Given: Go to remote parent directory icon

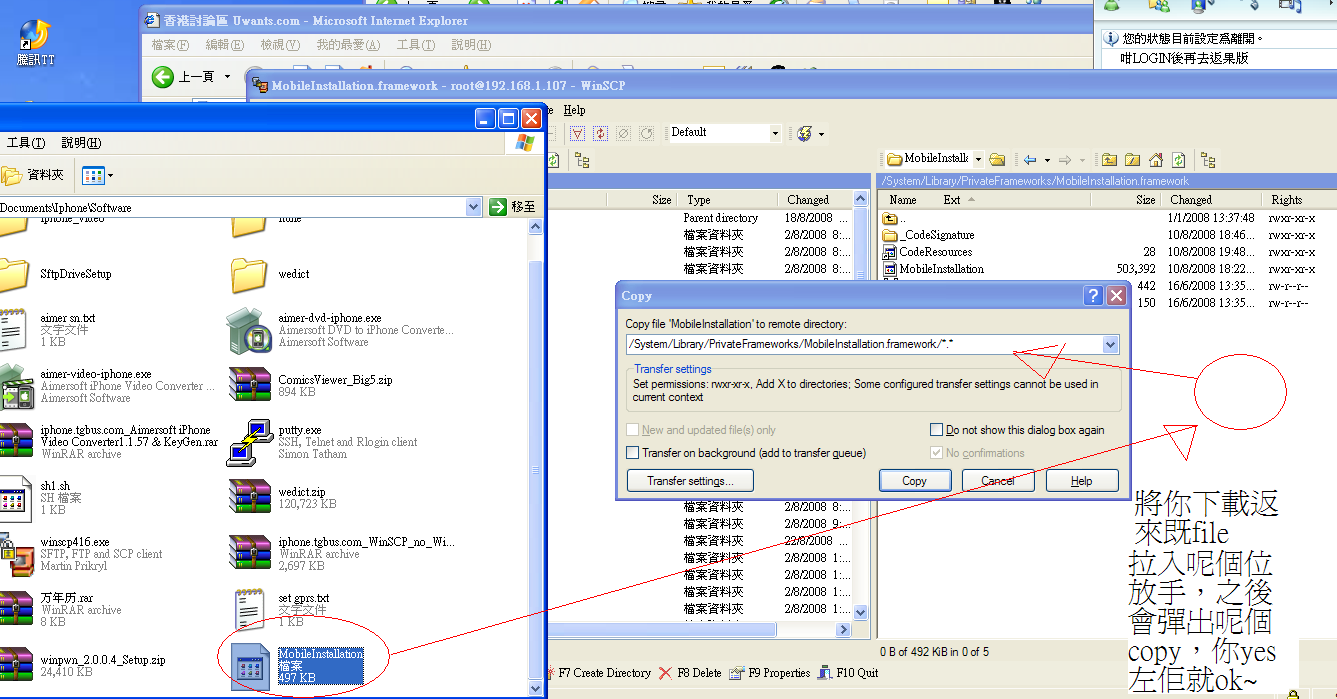Looking at the screenshot, I should click(x=1109, y=160).
